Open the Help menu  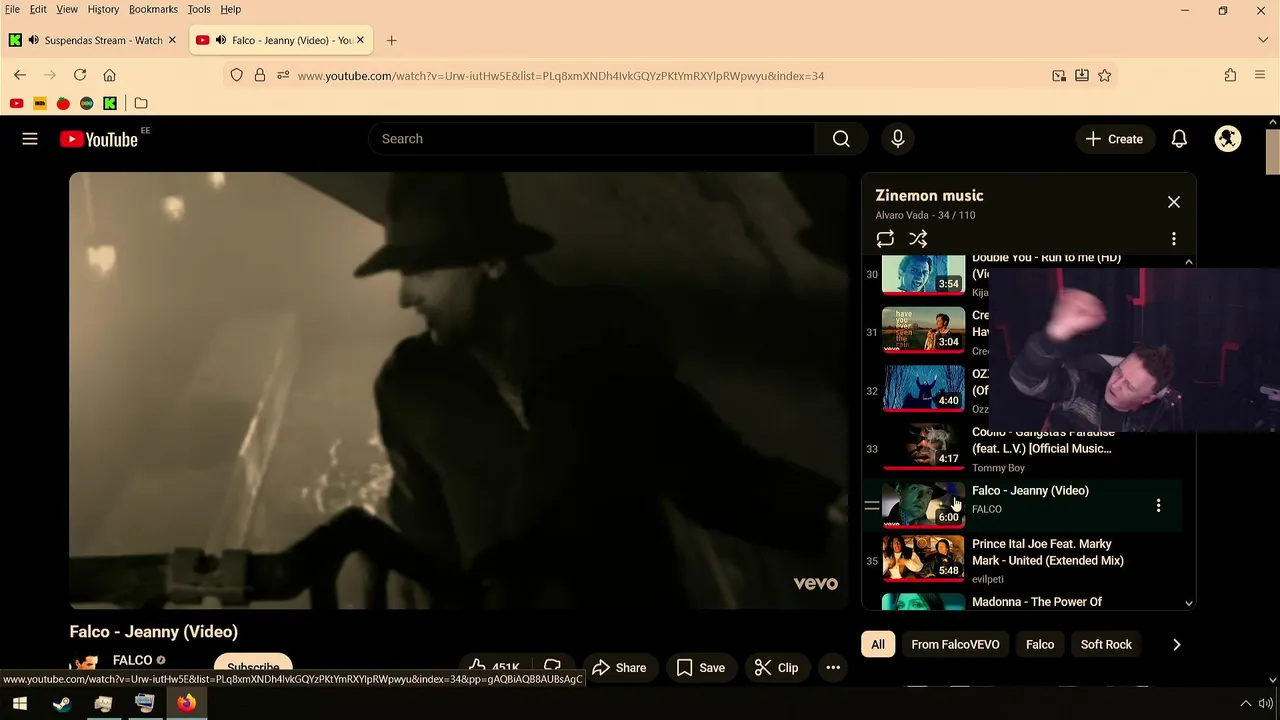coord(231,9)
